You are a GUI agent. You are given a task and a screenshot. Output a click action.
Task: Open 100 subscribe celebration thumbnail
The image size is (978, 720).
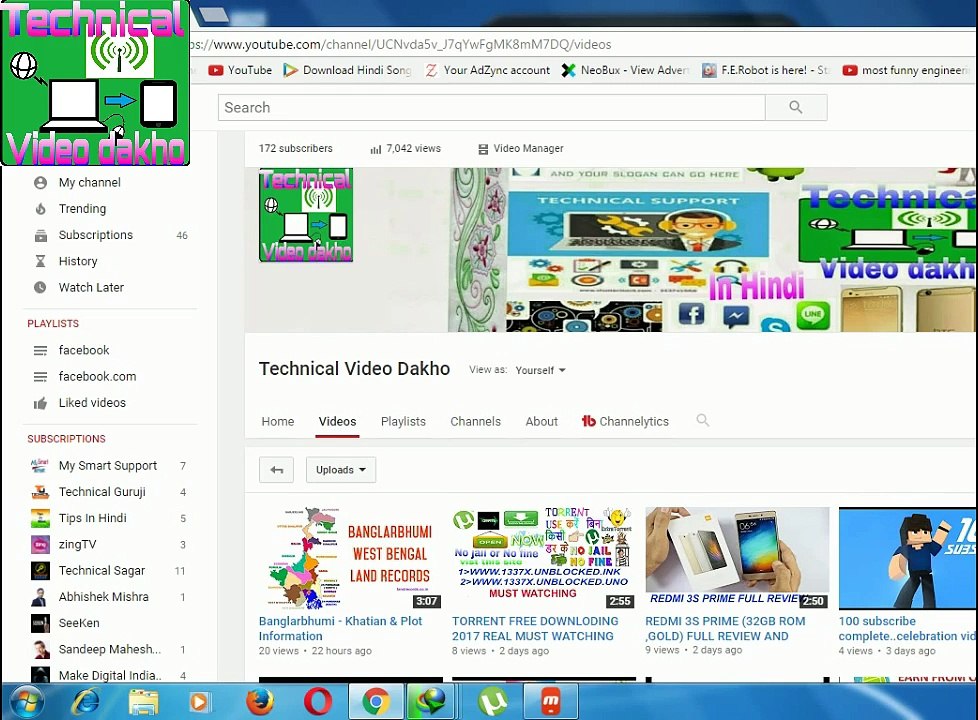(x=908, y=558)
